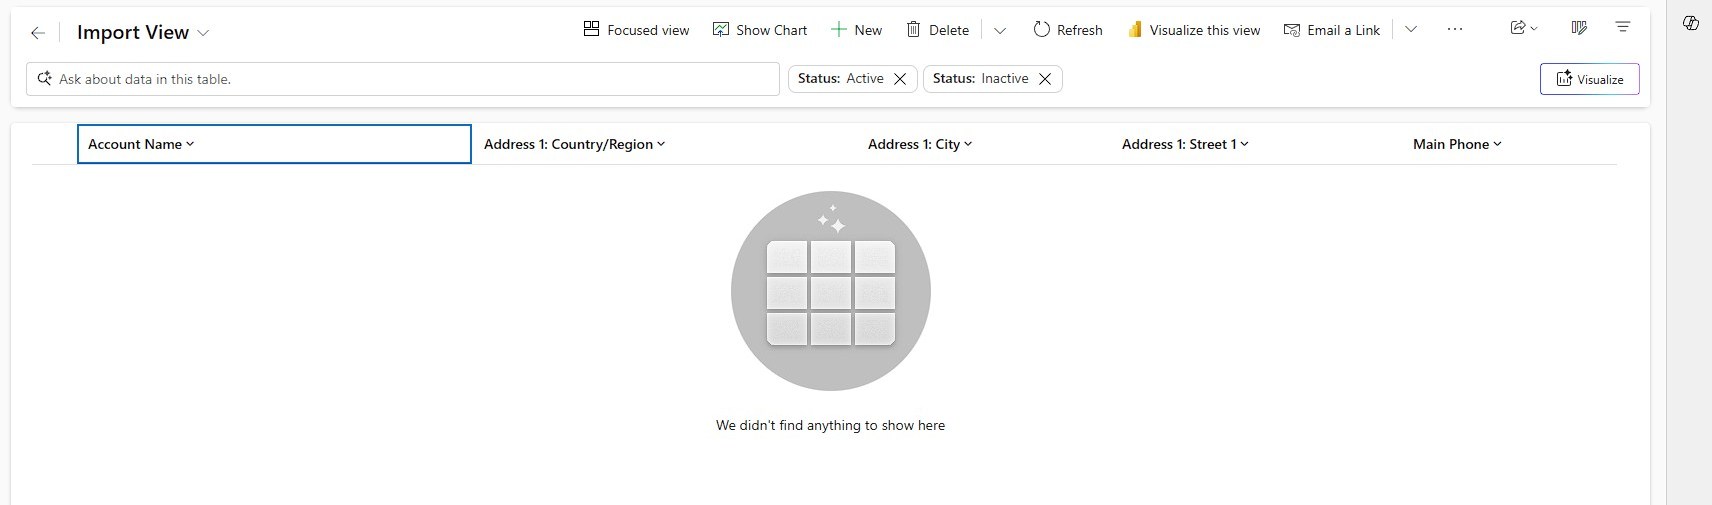Toggle Show Chart pane
1712x505 pixels.
(x=760, y=30)
